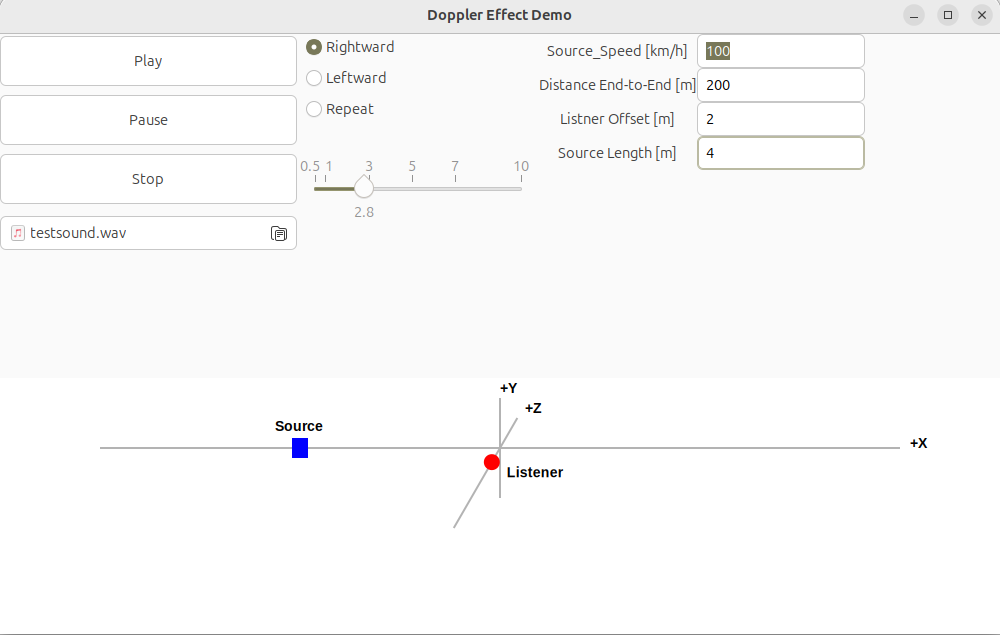Select the Rightward direction radio button
This screenshot has width=1000, height=635.
click(313, 46)
